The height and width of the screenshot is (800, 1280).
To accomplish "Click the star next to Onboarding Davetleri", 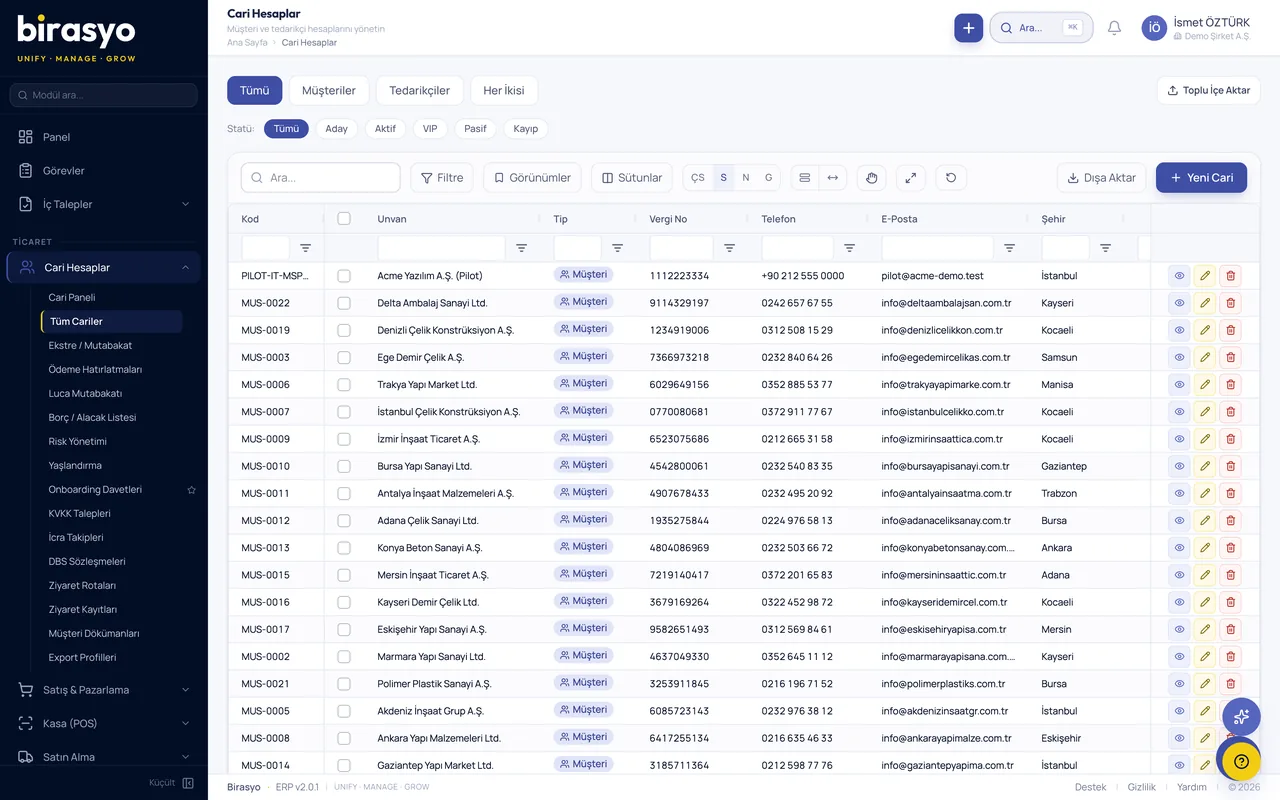I will [x=191, y=490].
